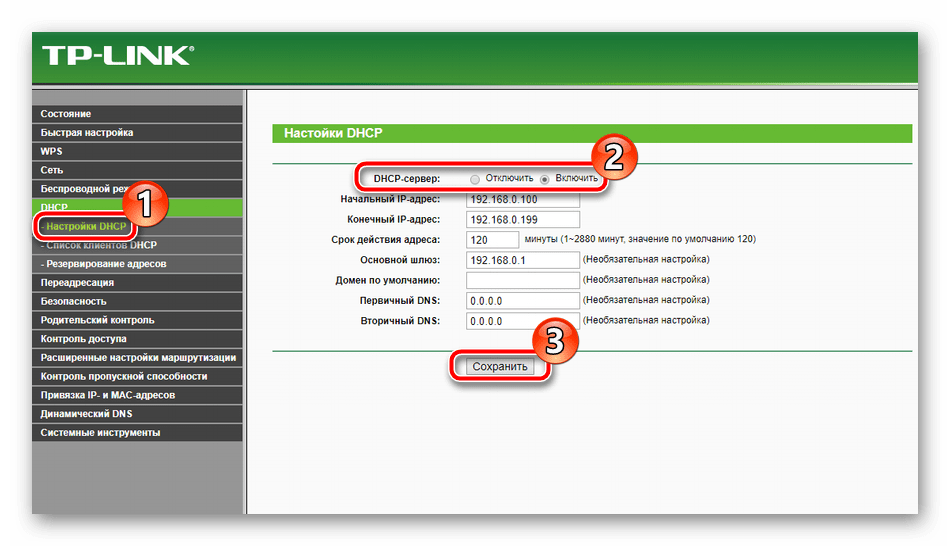The height and width of the screenshot is (546, 950).
Task: Select the DHCP menu section
Action: [137, 207]
